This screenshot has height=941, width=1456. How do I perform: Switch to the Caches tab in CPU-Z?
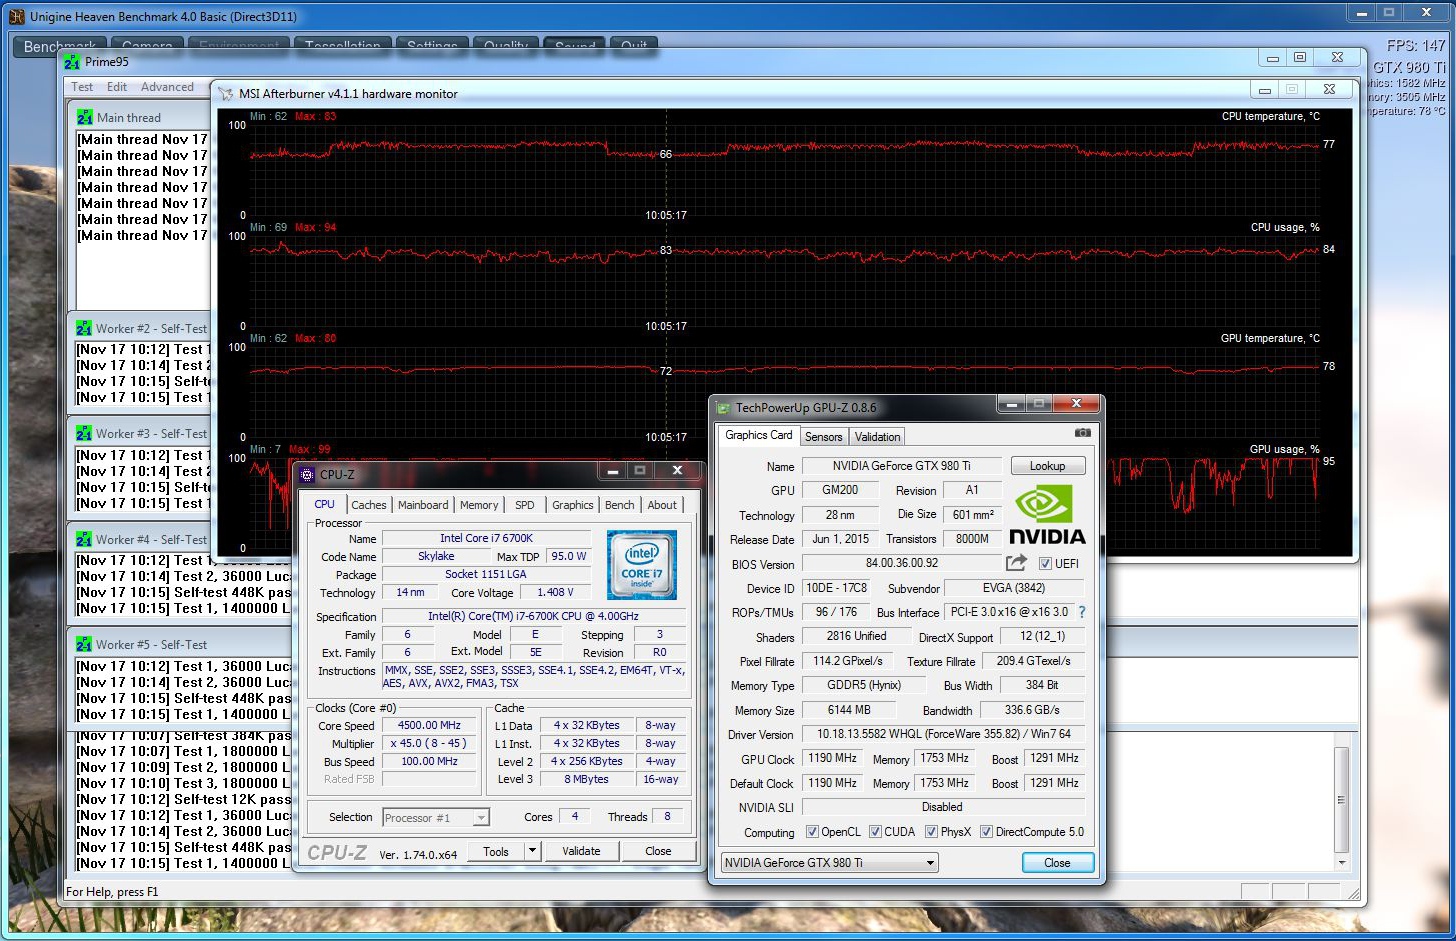click(368, 505)
